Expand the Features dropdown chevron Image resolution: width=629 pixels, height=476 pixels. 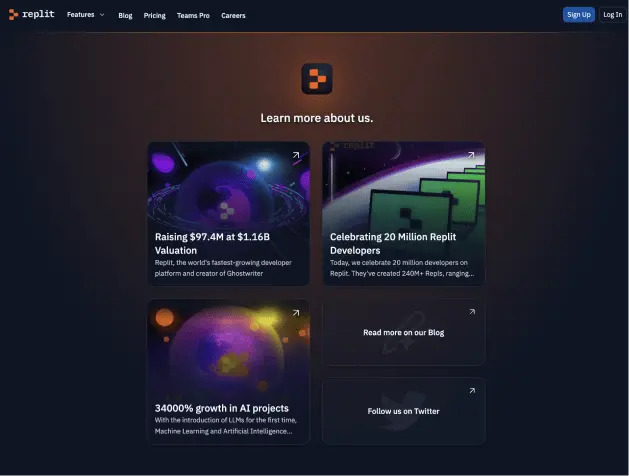pos(102,15)
